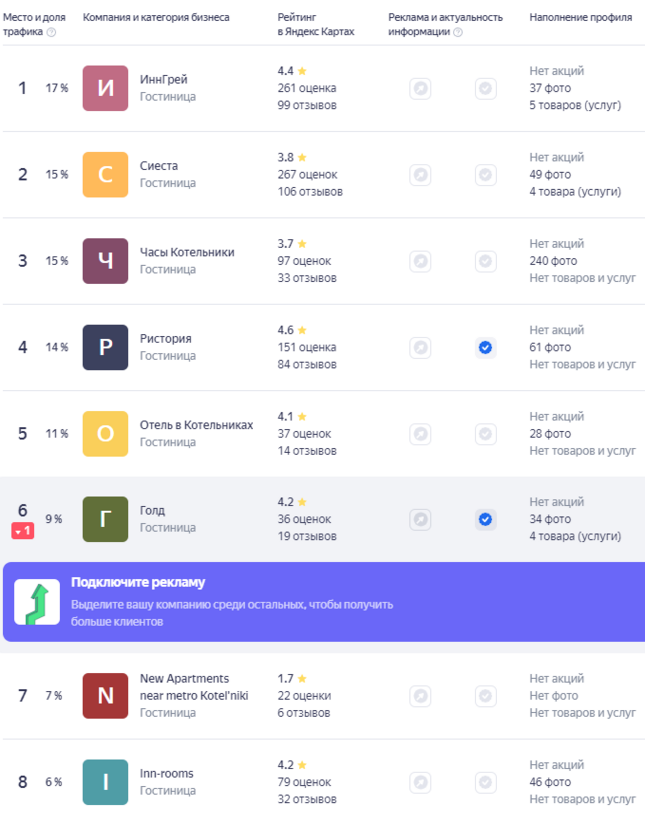Viewport: 645px width, 825px height.
Task: Open the Часы Котельники company link
Action: coord(187,252)
